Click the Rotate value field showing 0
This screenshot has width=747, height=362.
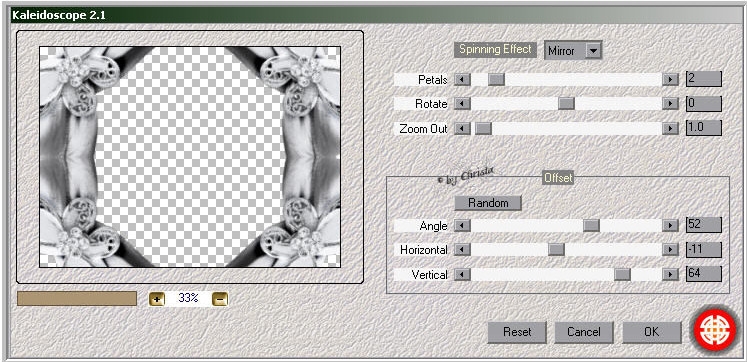704,103
